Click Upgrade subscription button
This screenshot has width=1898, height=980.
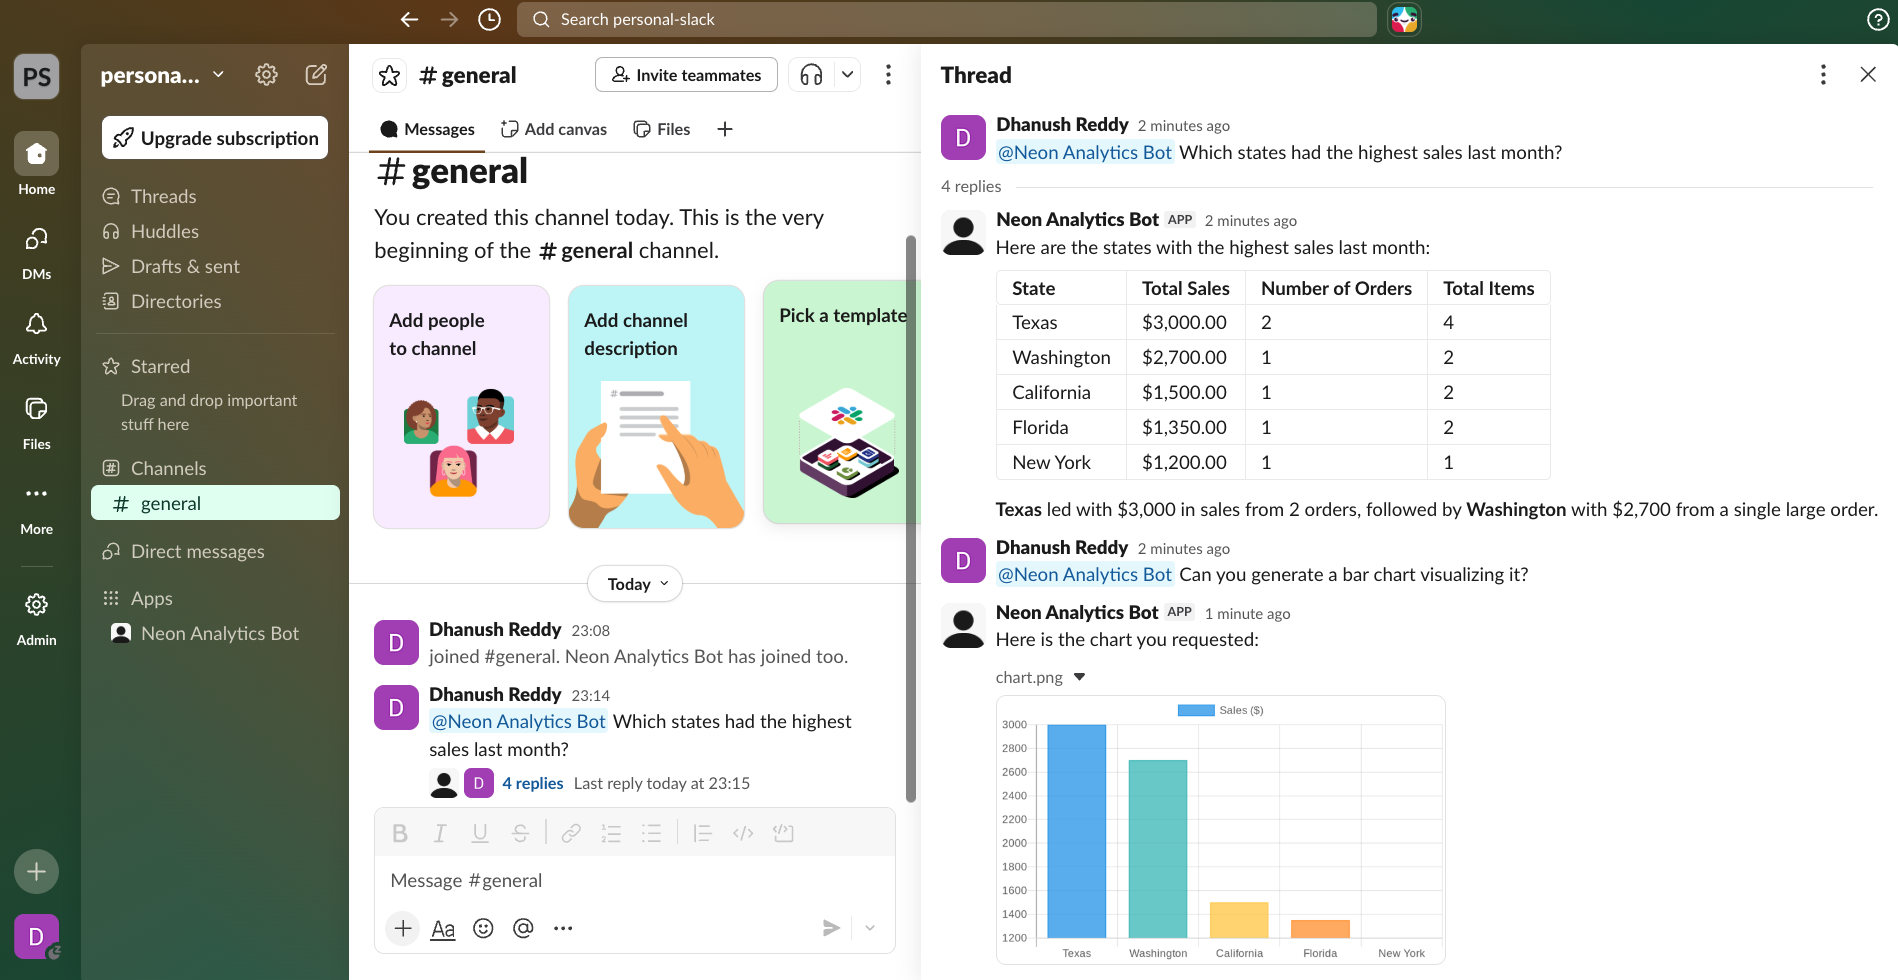[215, 138]
